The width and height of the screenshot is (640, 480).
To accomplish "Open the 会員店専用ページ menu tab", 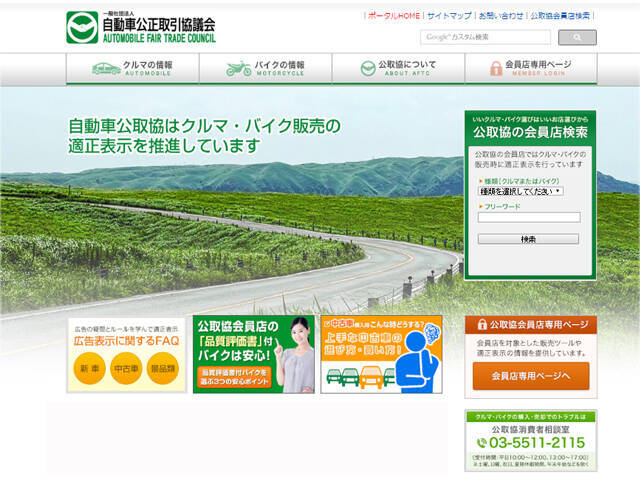I will click(531, 69).
